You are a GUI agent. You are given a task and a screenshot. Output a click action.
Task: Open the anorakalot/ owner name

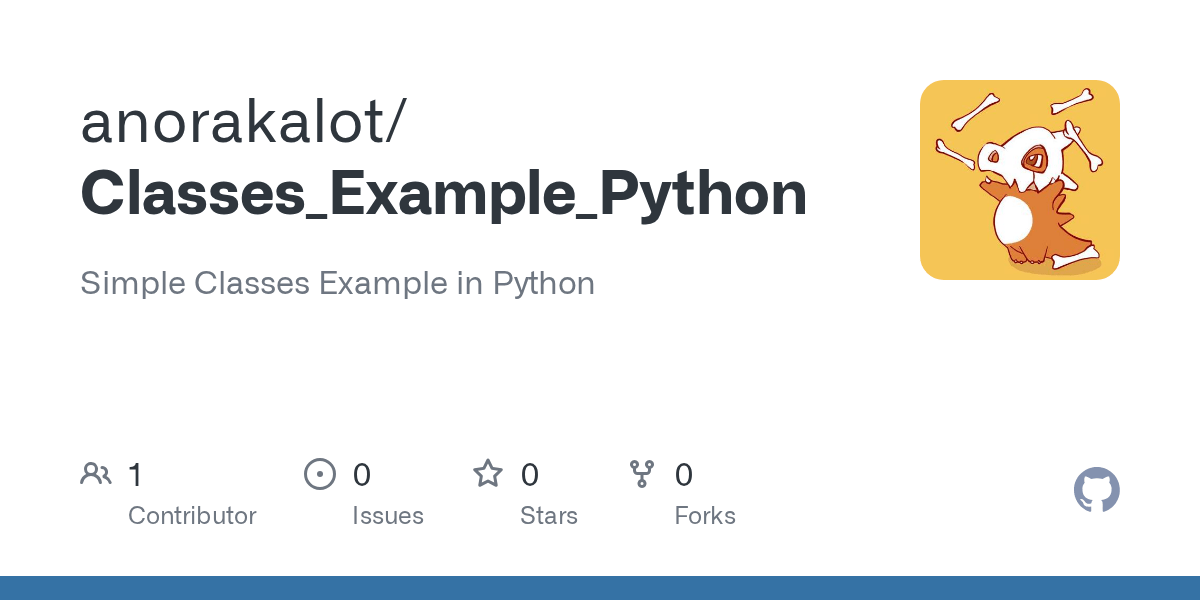[243, 122]
